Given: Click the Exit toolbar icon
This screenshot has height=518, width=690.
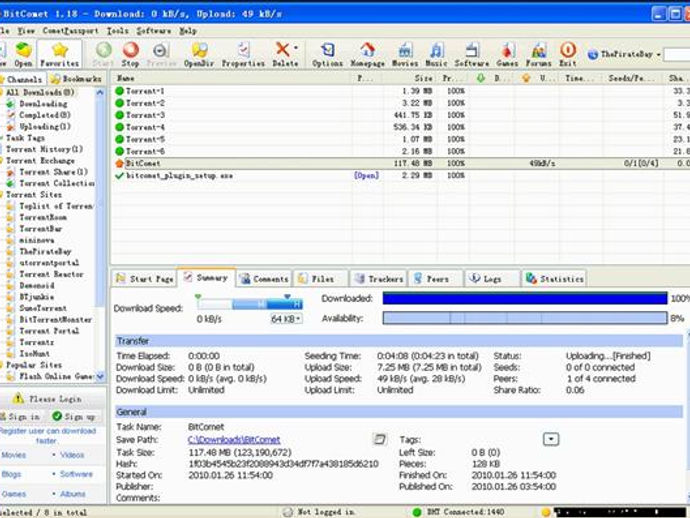Looking at the screenshot, I should pyautogui.click(x=568, y=55).
